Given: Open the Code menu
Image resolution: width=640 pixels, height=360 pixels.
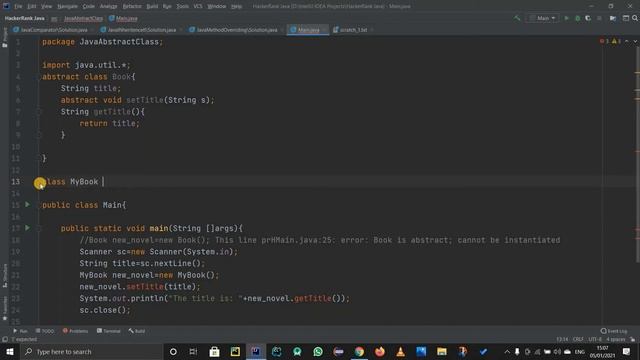Looking at the screenshot, I should (x=89, y=6).
